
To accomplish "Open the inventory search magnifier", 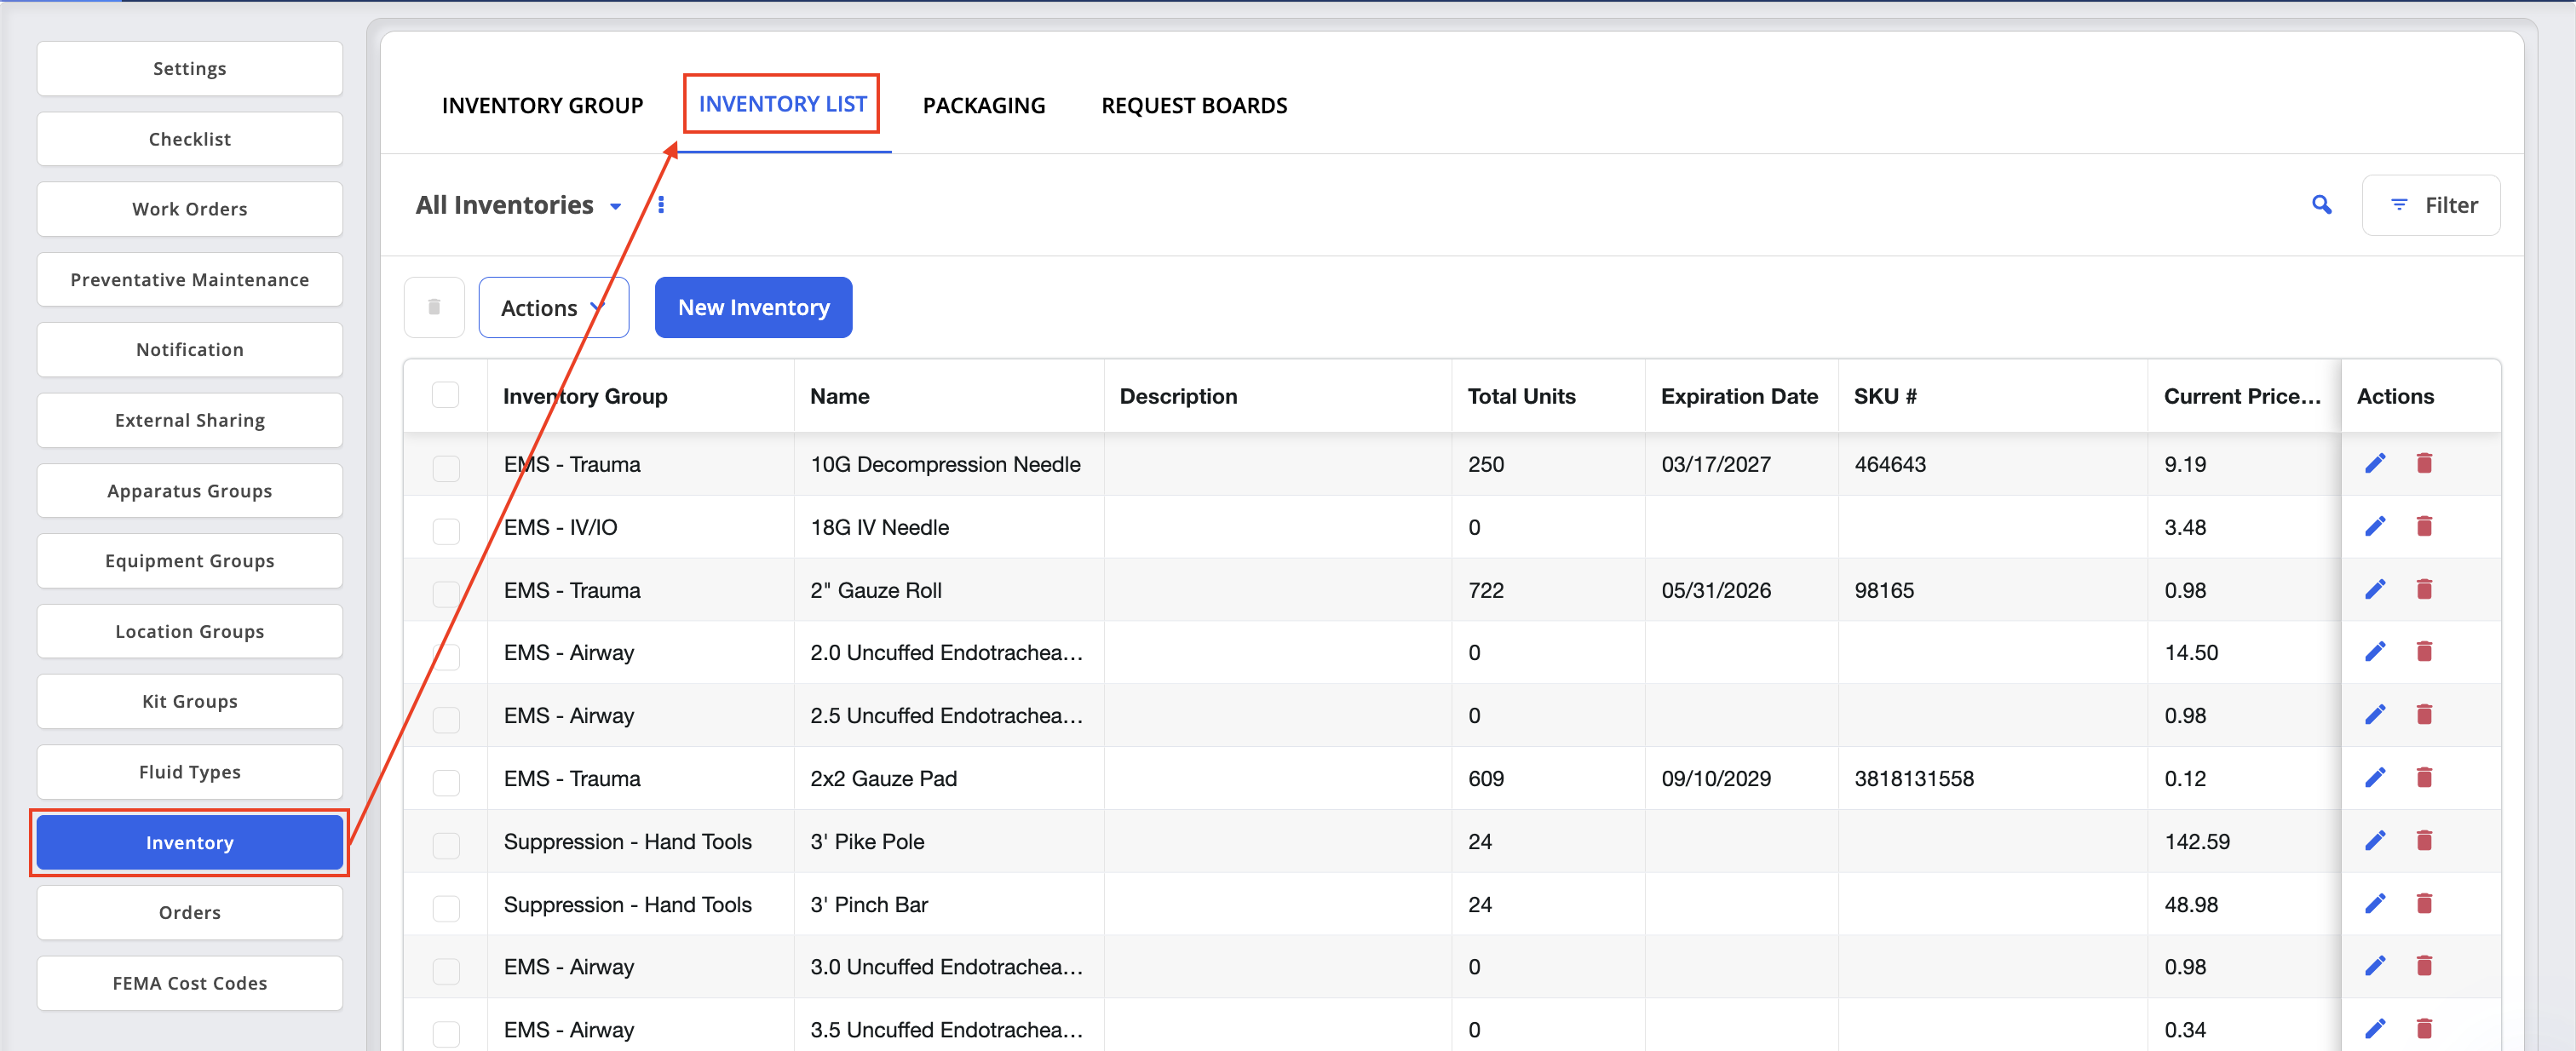I will point(2321,205).
